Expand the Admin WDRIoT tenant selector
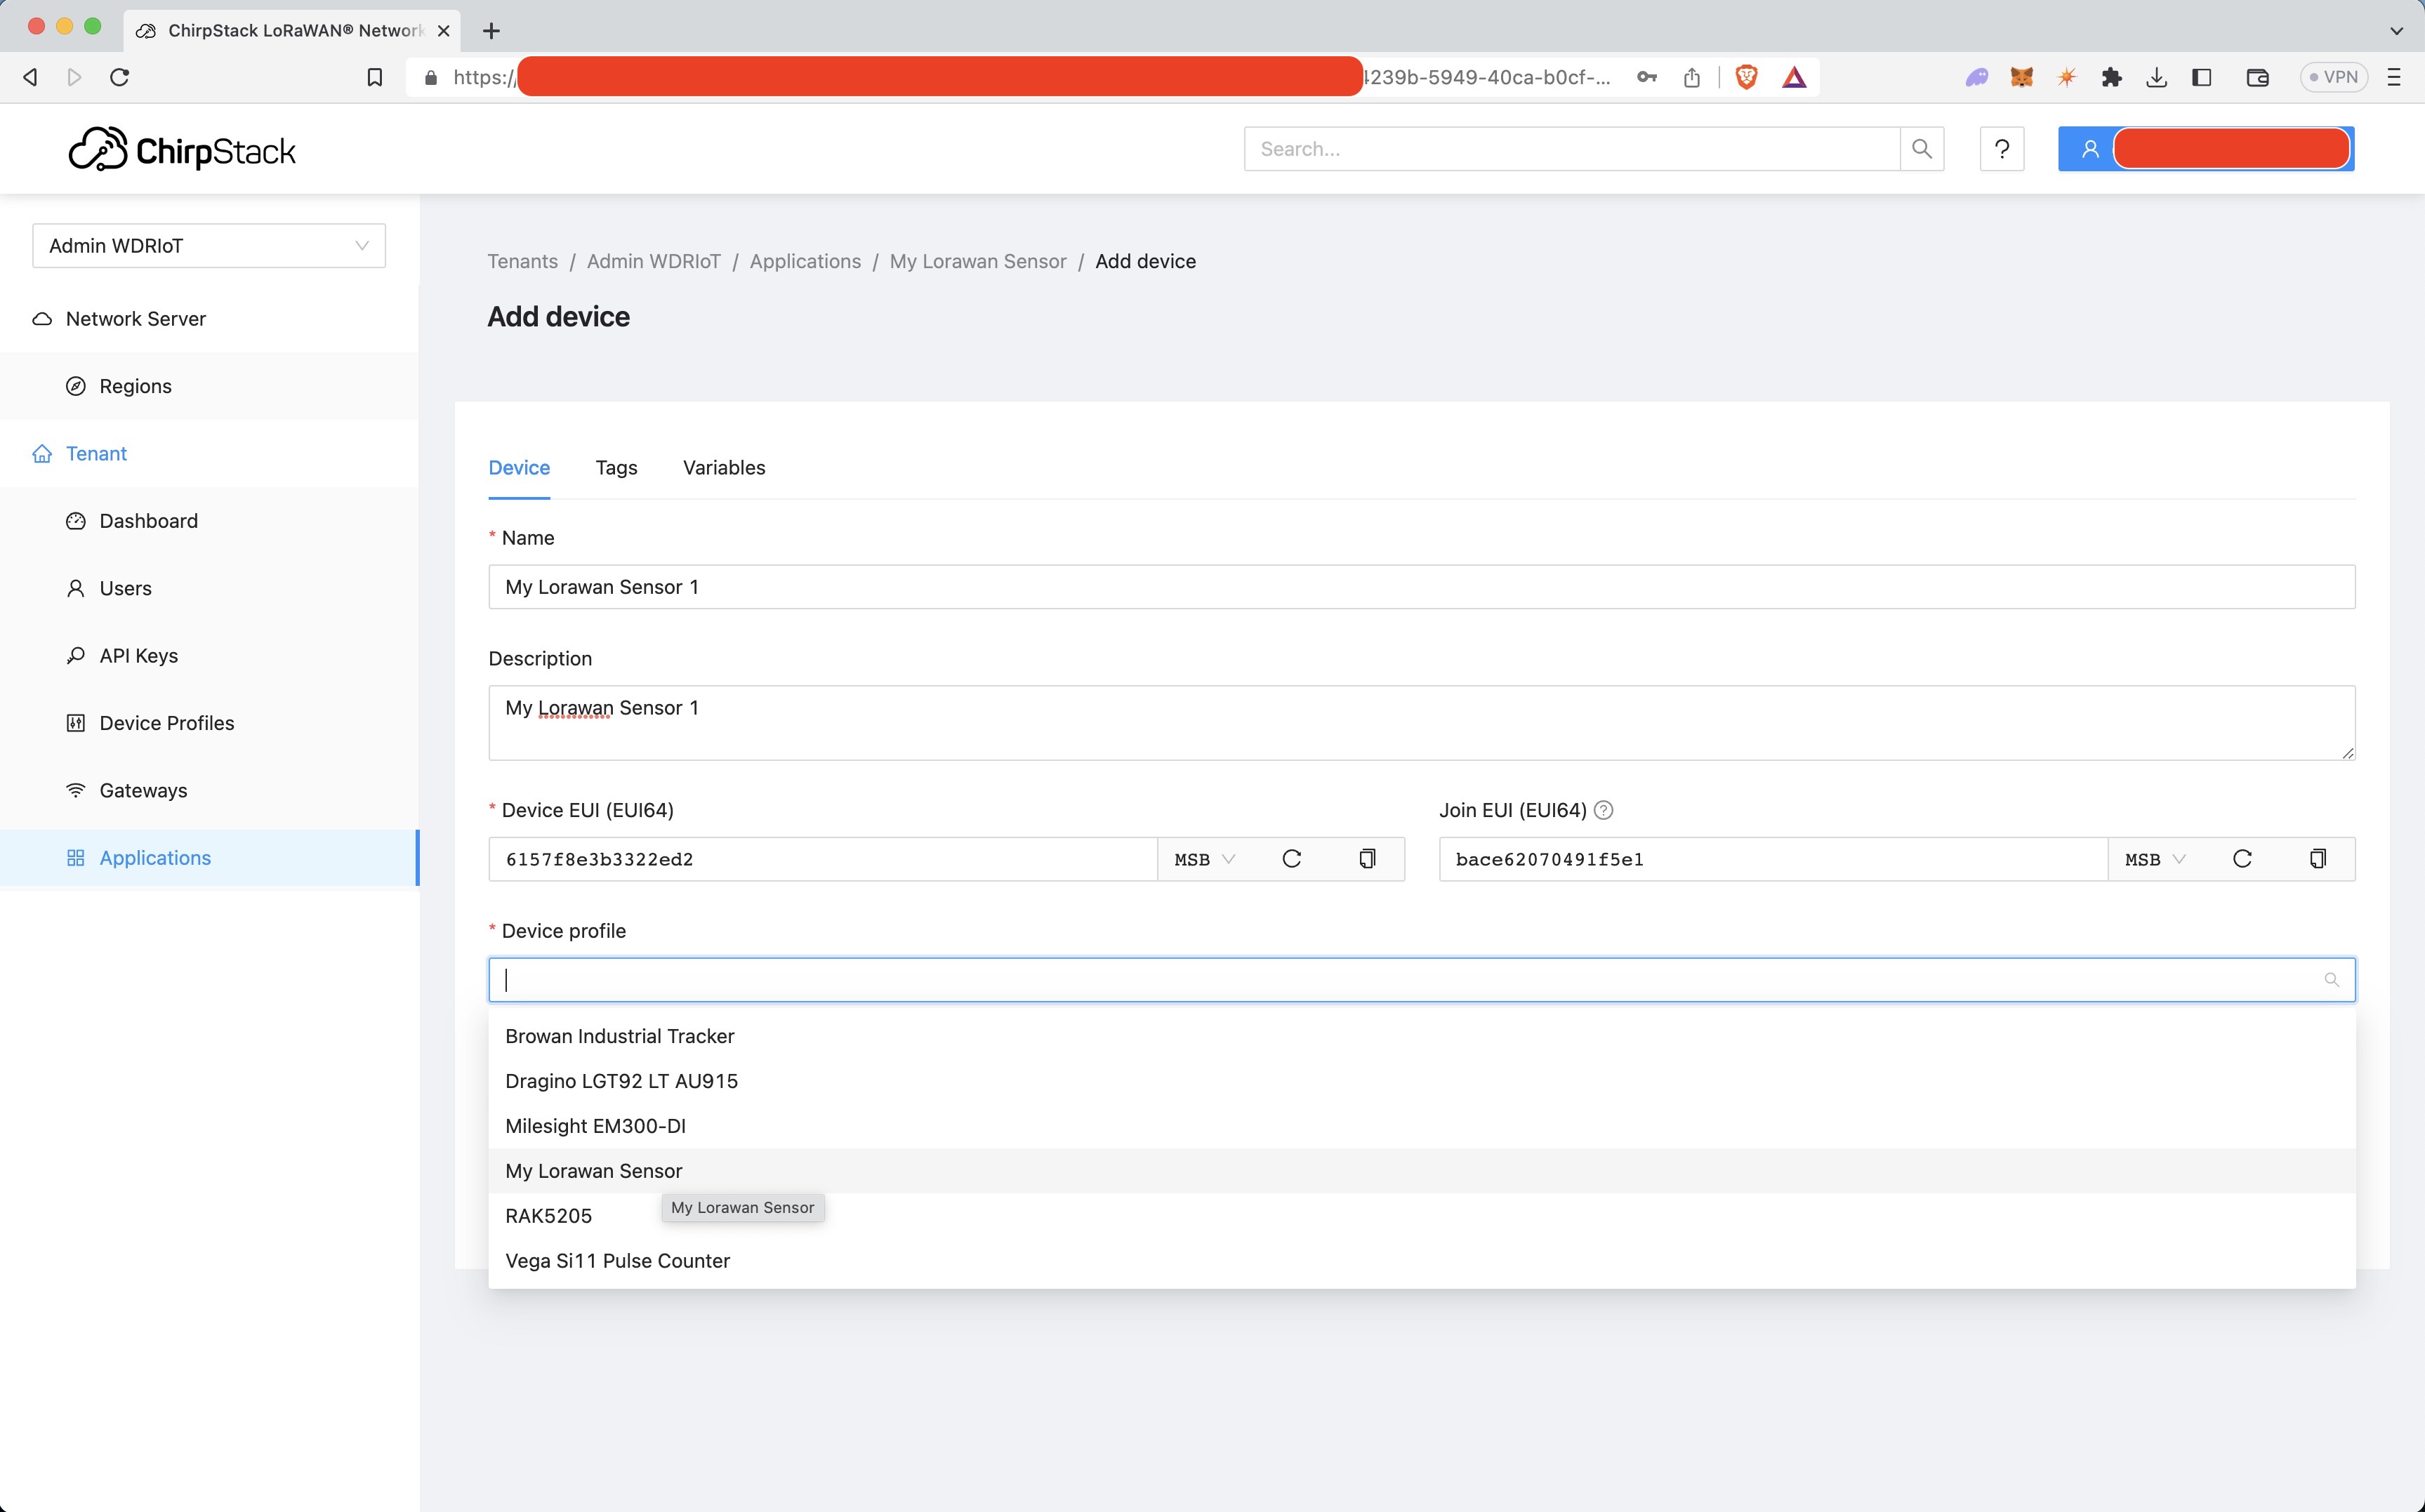Screen dimensions: 2425x1512 point(208,246)
